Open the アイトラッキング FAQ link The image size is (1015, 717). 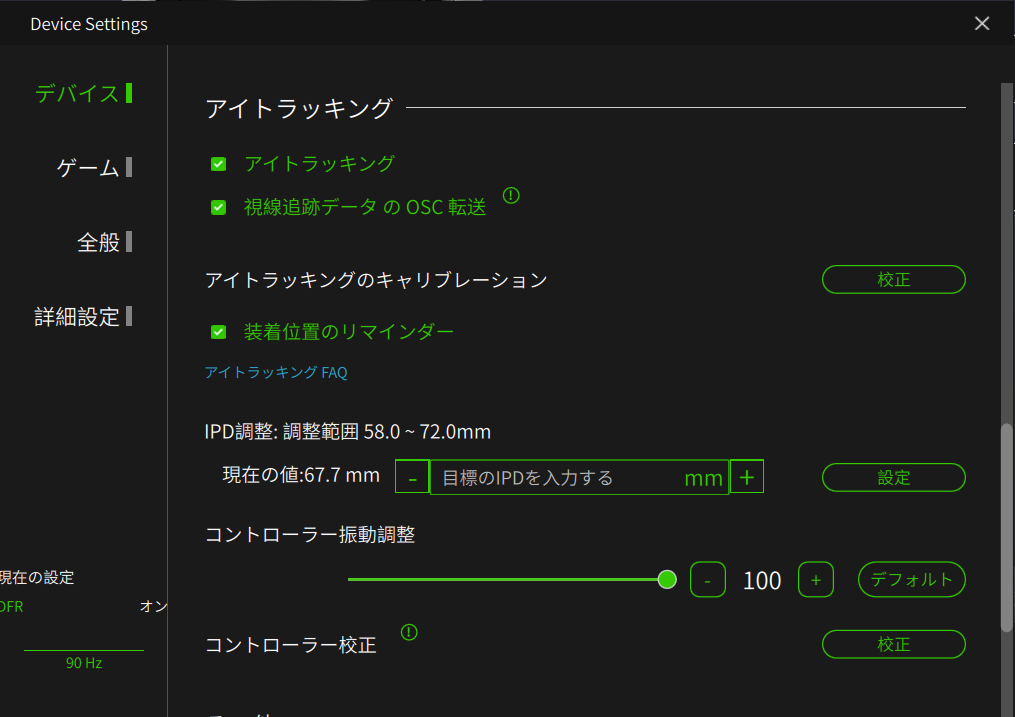click(276, 373)
